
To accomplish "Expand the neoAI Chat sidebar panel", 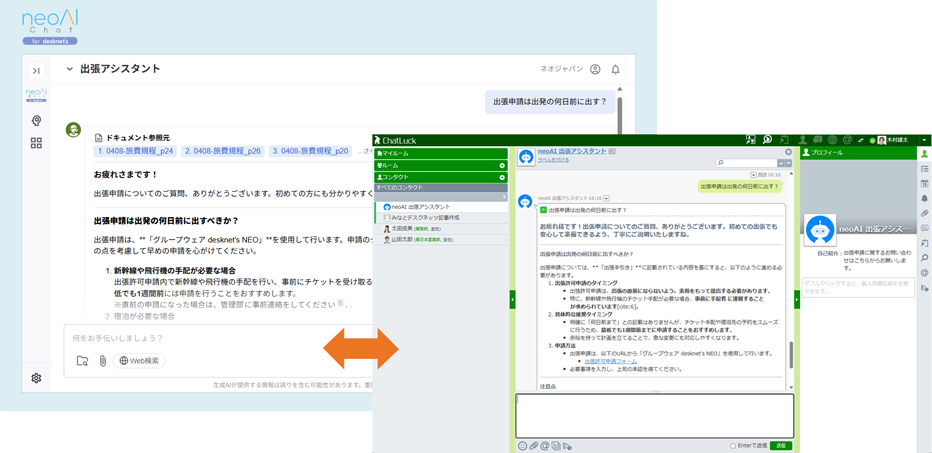I will [x=36, y=71].
